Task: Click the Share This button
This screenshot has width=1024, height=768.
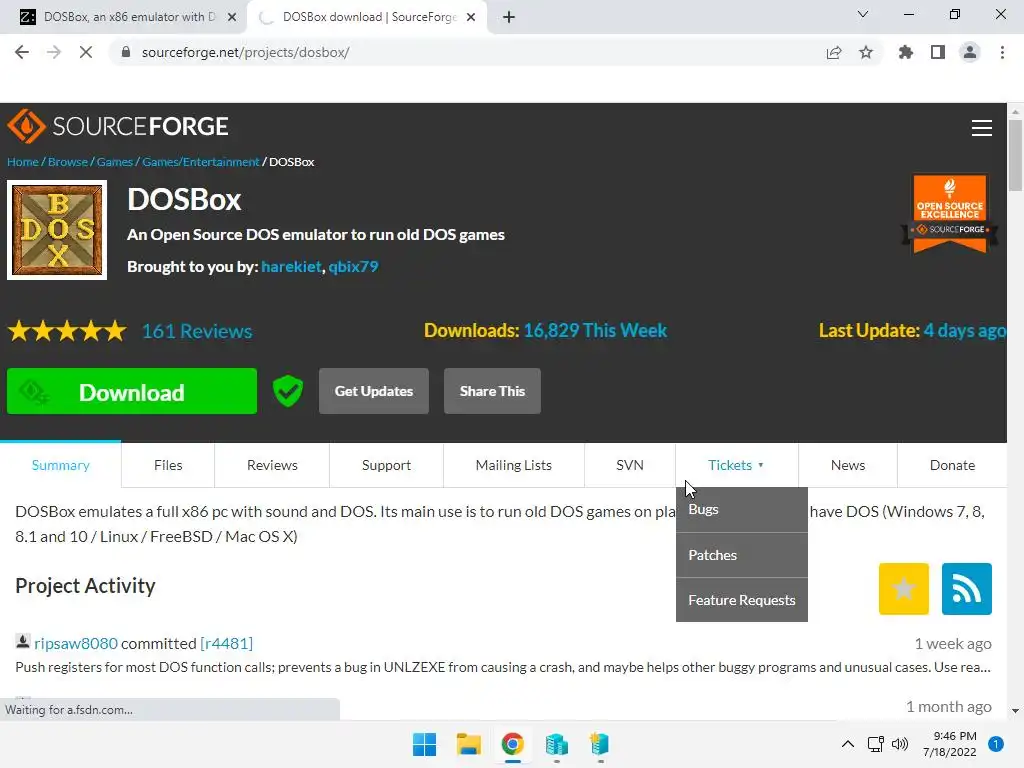Action: (492, 391)
